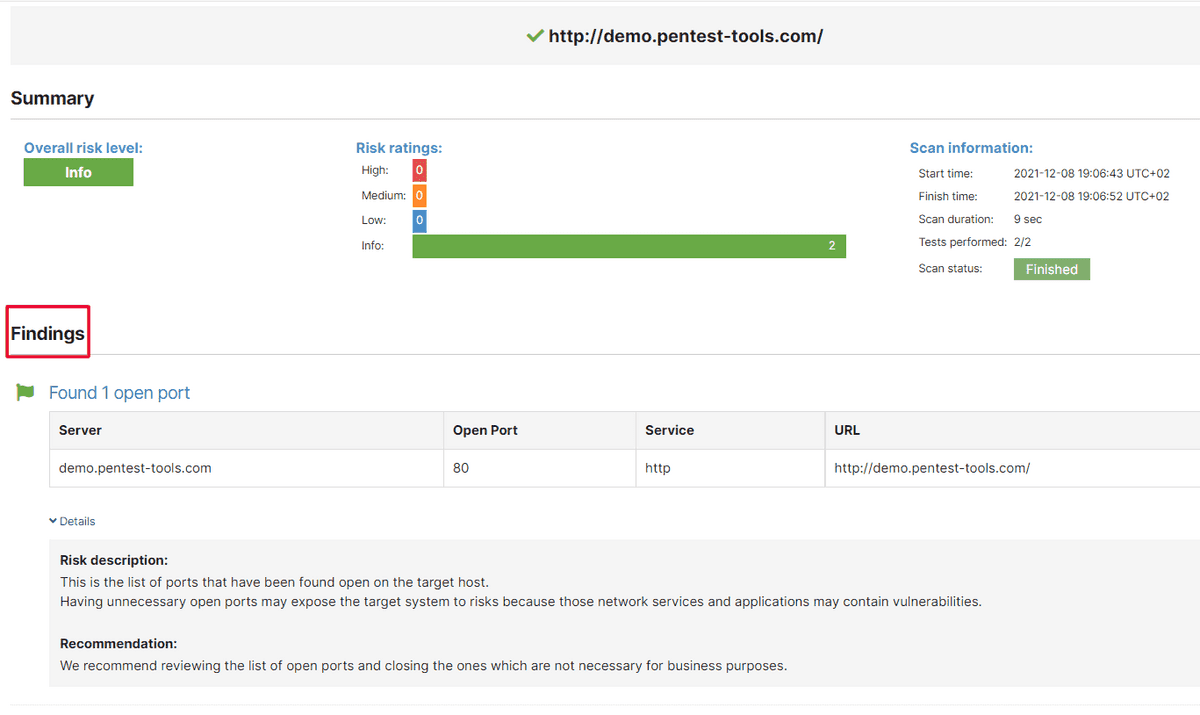Click the green checkmark beside the scanned URL
1200x715 pixels.
[534, 35]
